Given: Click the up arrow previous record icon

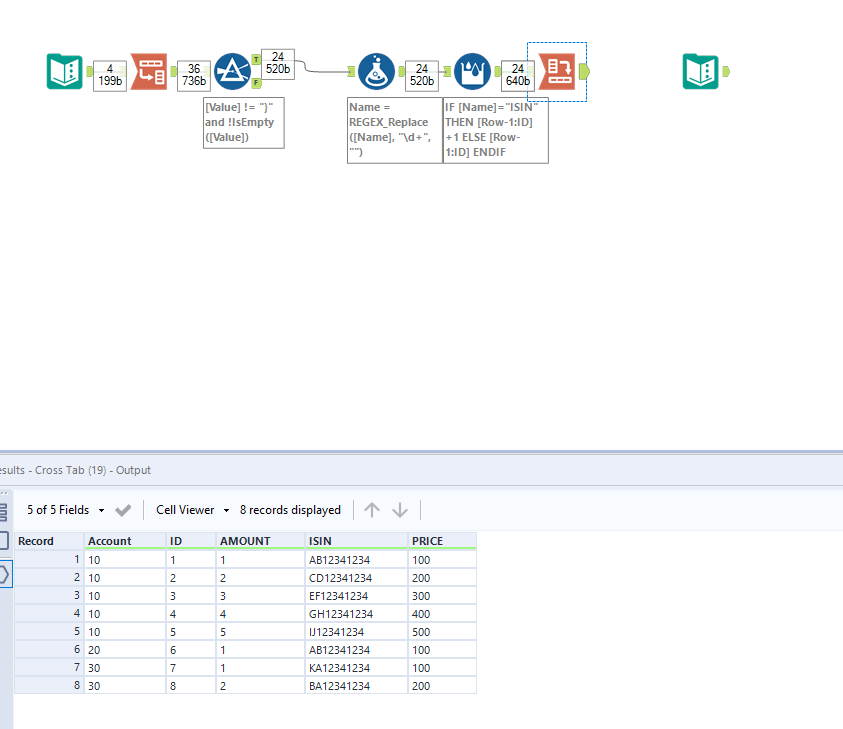Looking at the screenshot, I should pyautogui.click(x=372, y=510).
